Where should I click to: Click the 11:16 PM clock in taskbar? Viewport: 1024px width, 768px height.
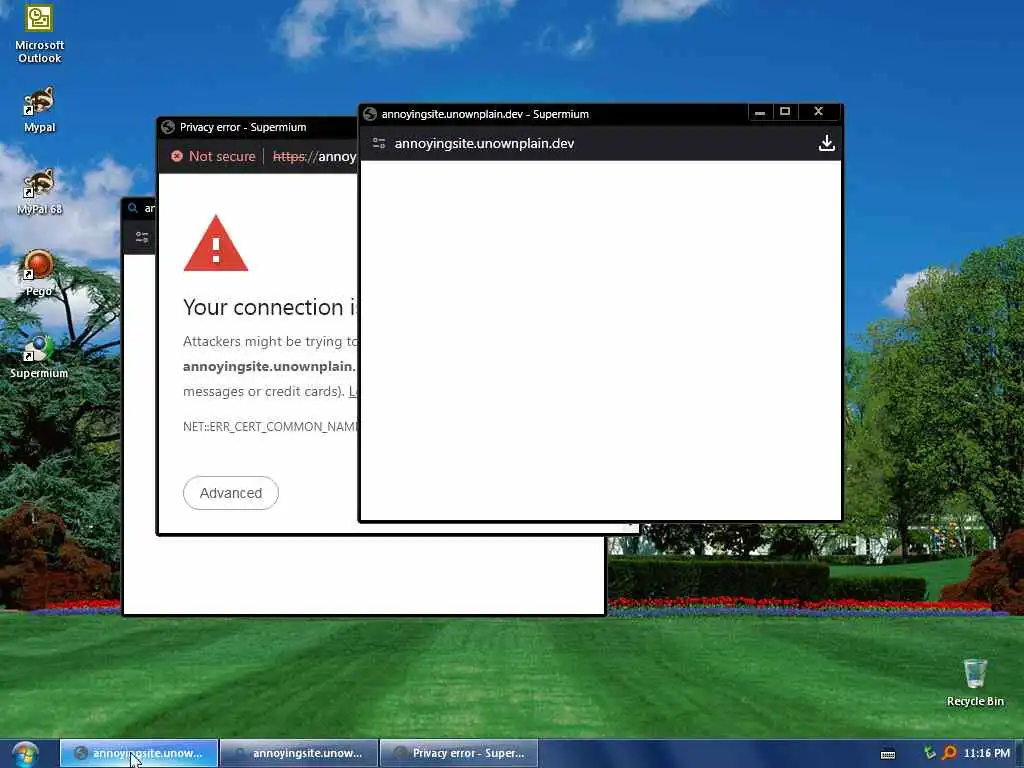[x=986, y=753]
